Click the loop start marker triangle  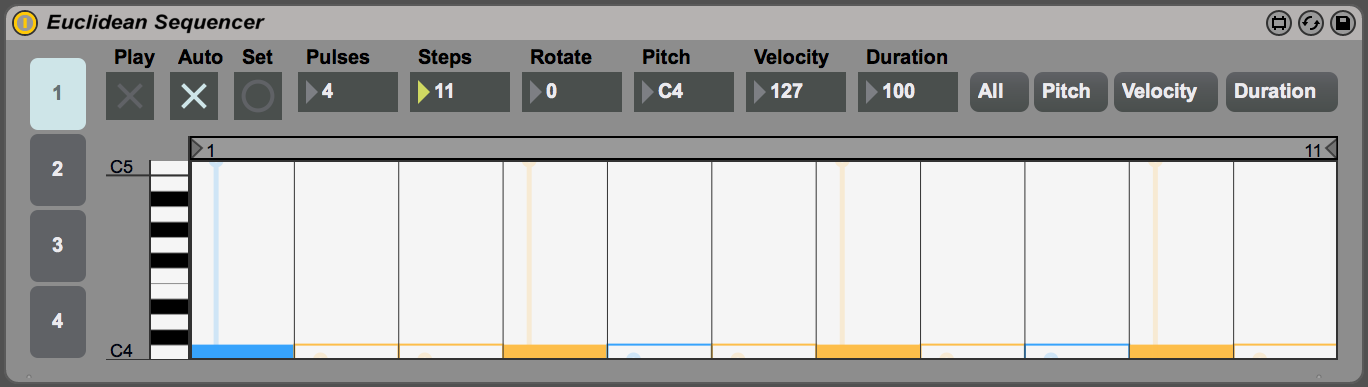(x=197, y=149)
